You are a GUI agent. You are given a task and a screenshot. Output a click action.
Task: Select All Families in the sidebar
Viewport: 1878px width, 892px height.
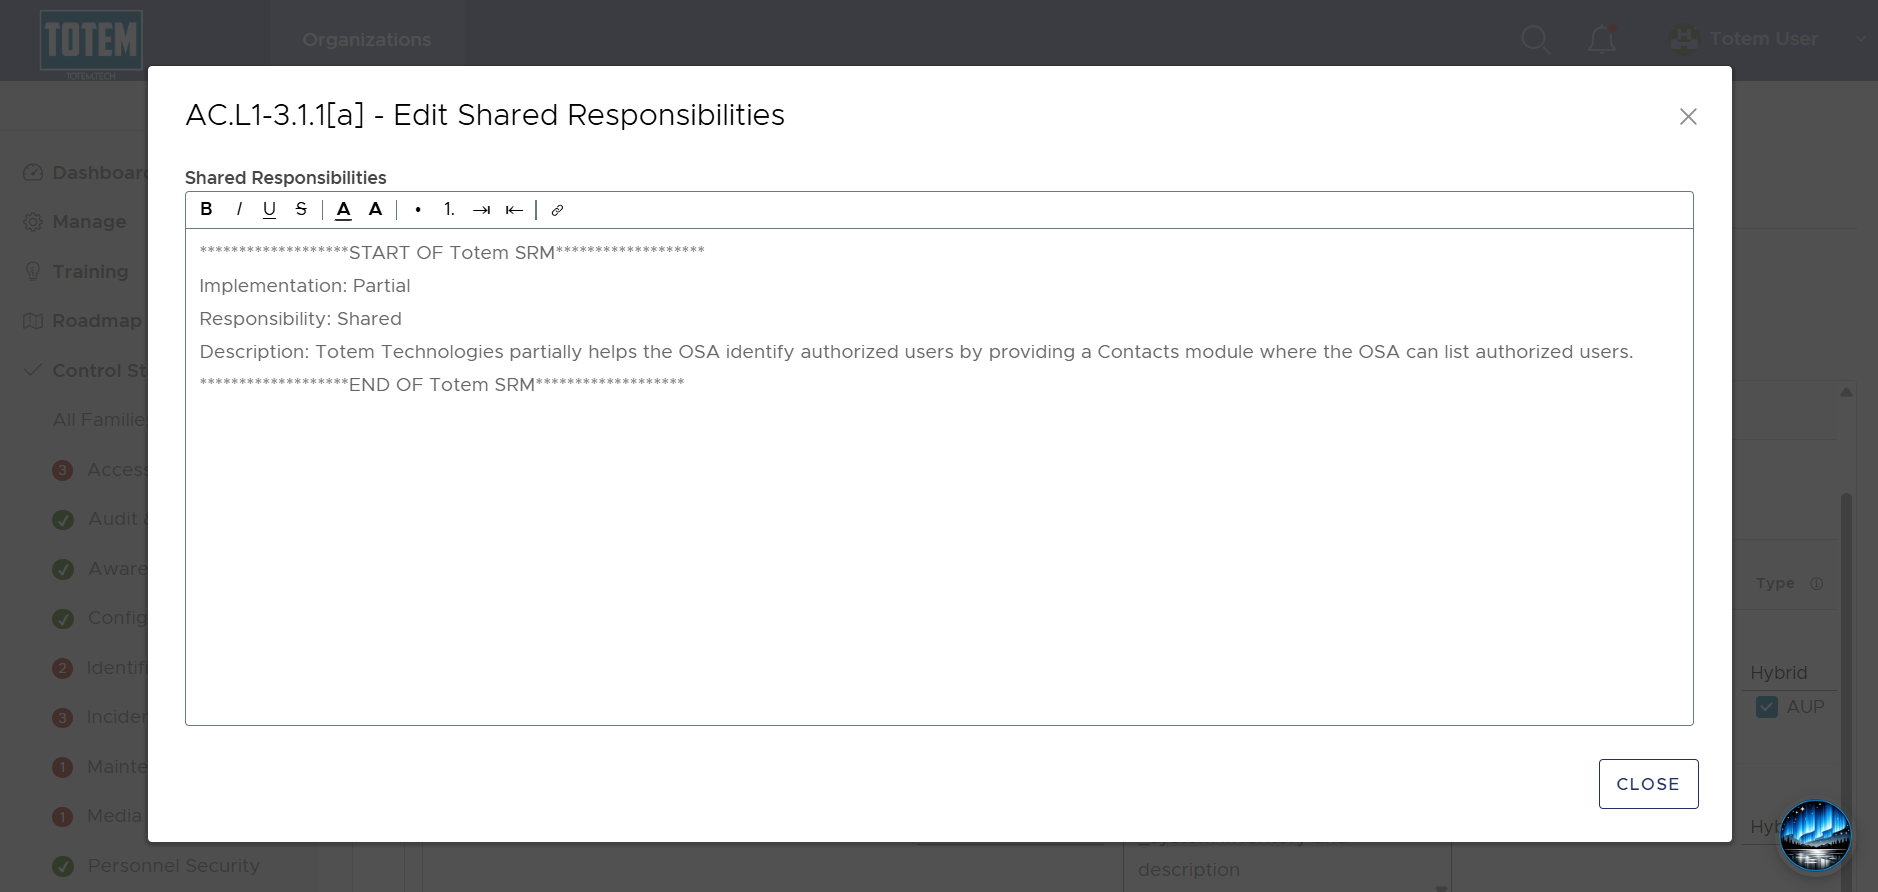coord(100,420)
